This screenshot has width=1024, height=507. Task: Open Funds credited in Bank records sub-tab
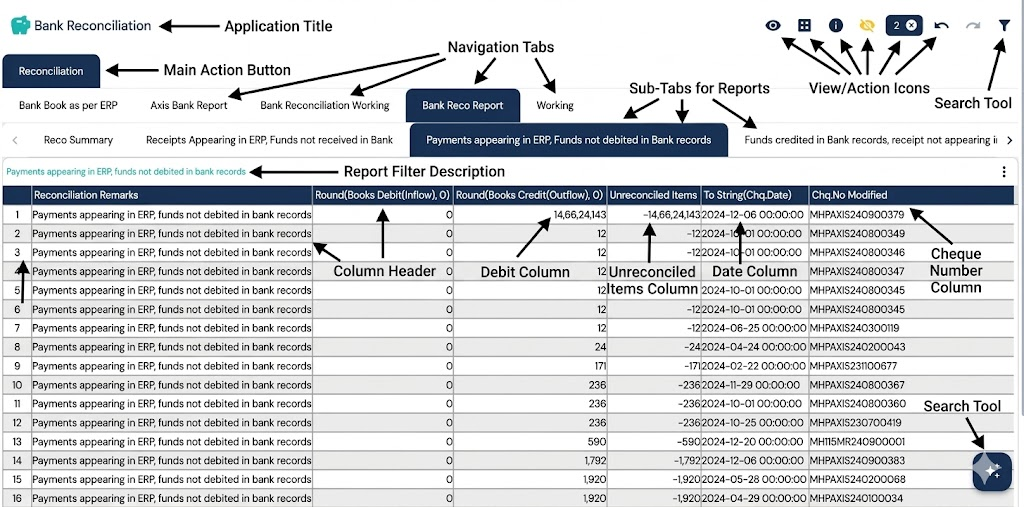point(871,140)
